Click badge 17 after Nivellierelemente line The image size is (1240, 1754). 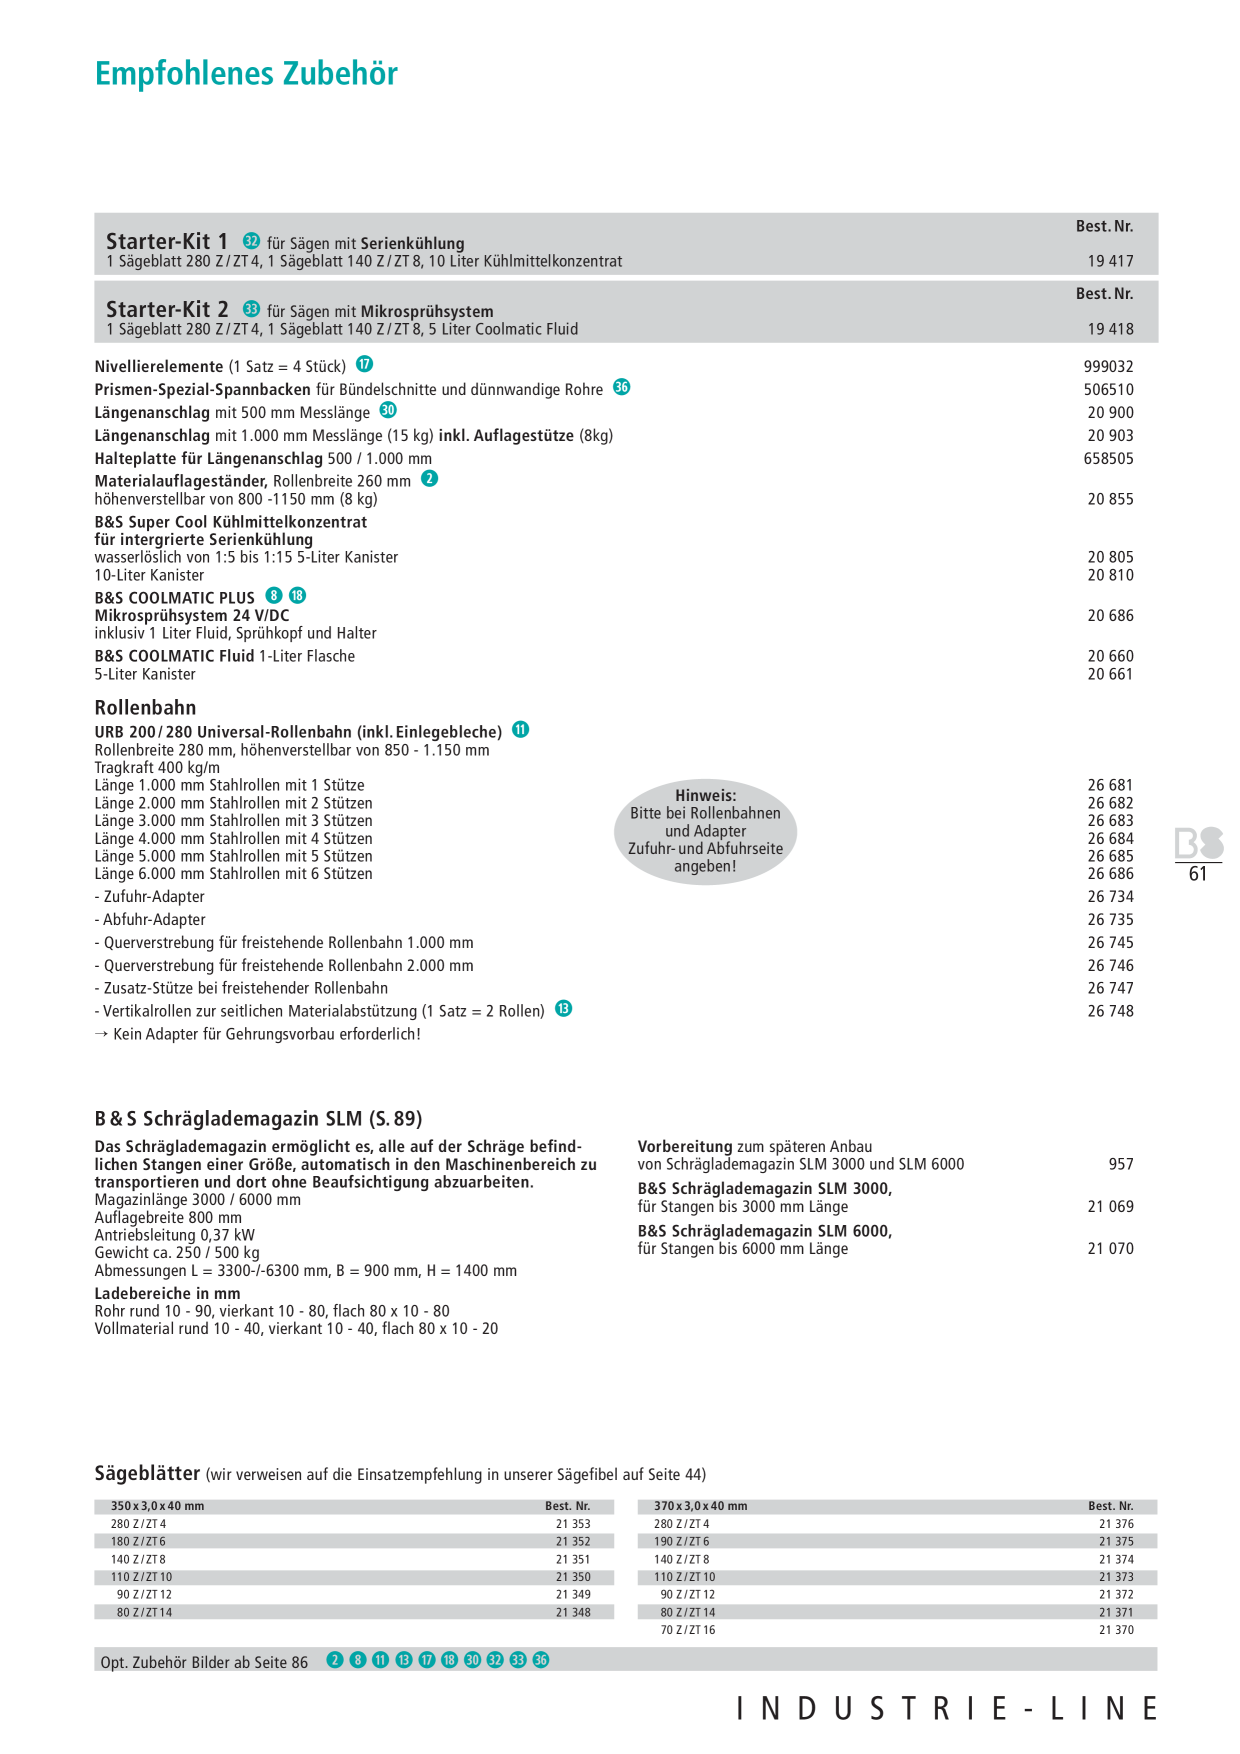(364, 364)
